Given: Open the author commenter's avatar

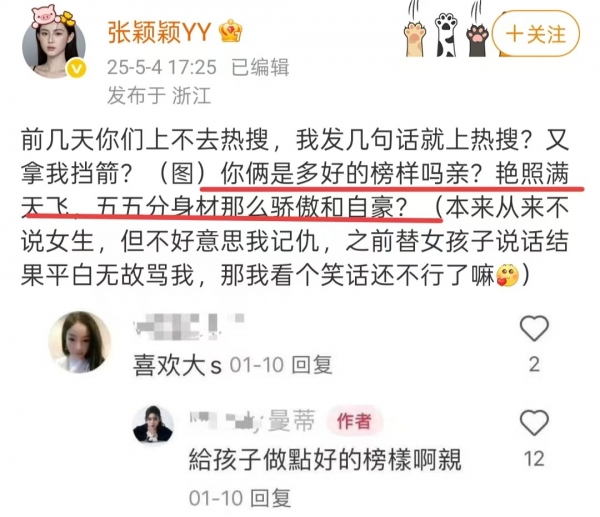Looking at the screenshot, I should 153,424.
